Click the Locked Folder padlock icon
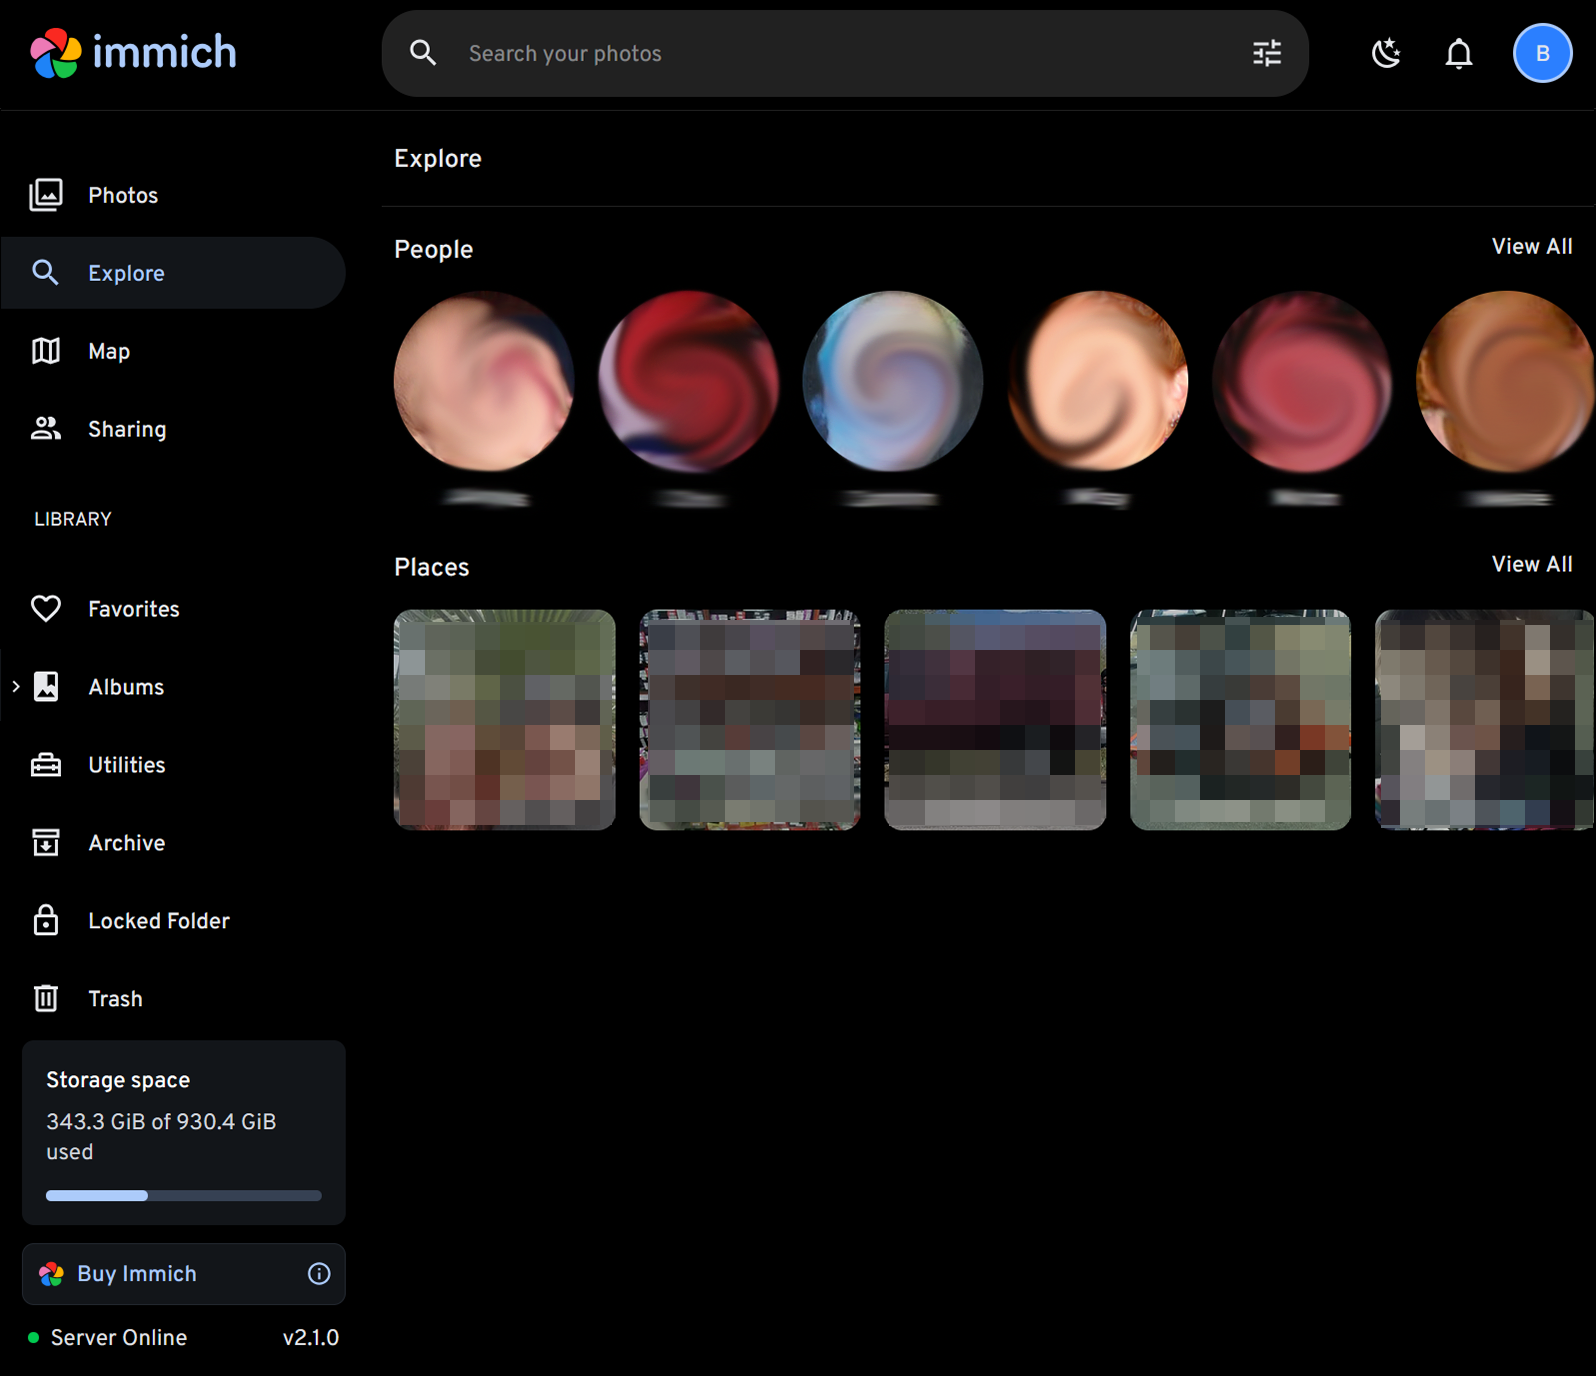 coord(46,921)
